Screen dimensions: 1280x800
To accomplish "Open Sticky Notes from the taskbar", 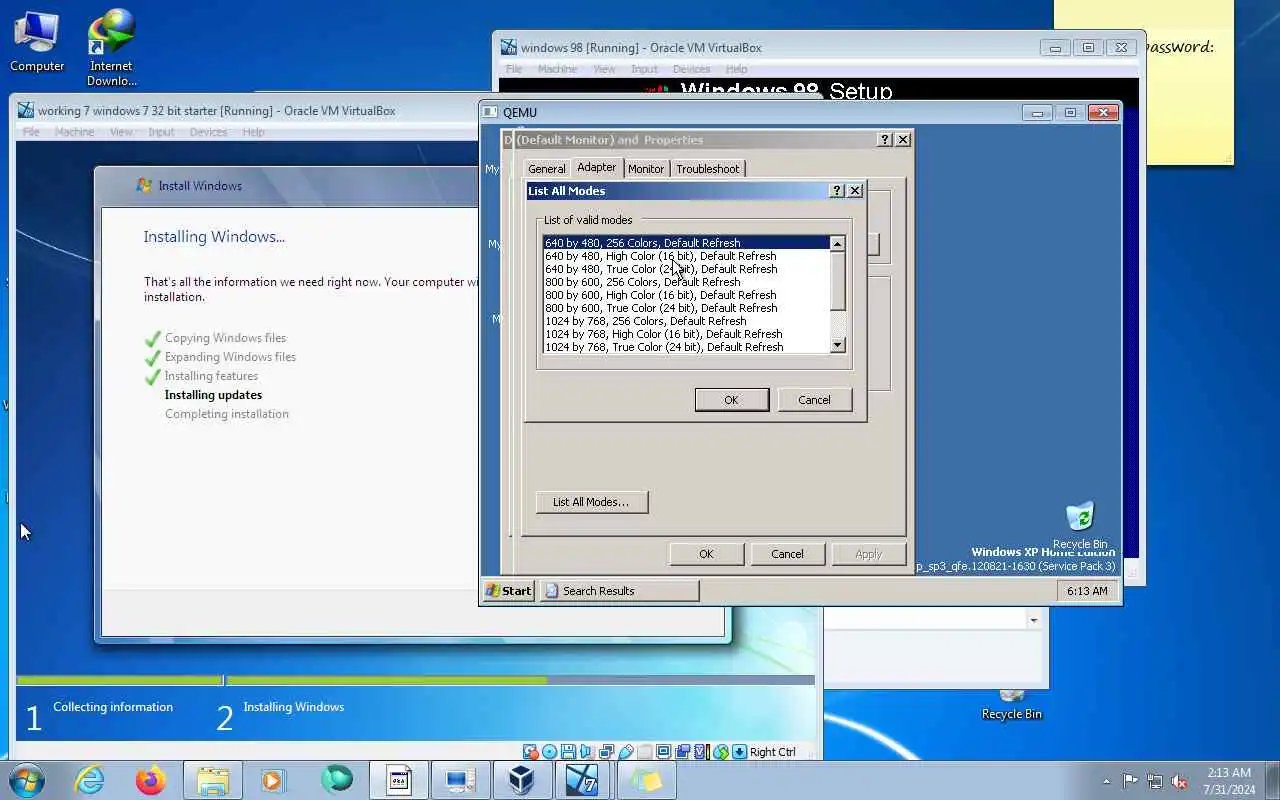I will tap(645, 780).
